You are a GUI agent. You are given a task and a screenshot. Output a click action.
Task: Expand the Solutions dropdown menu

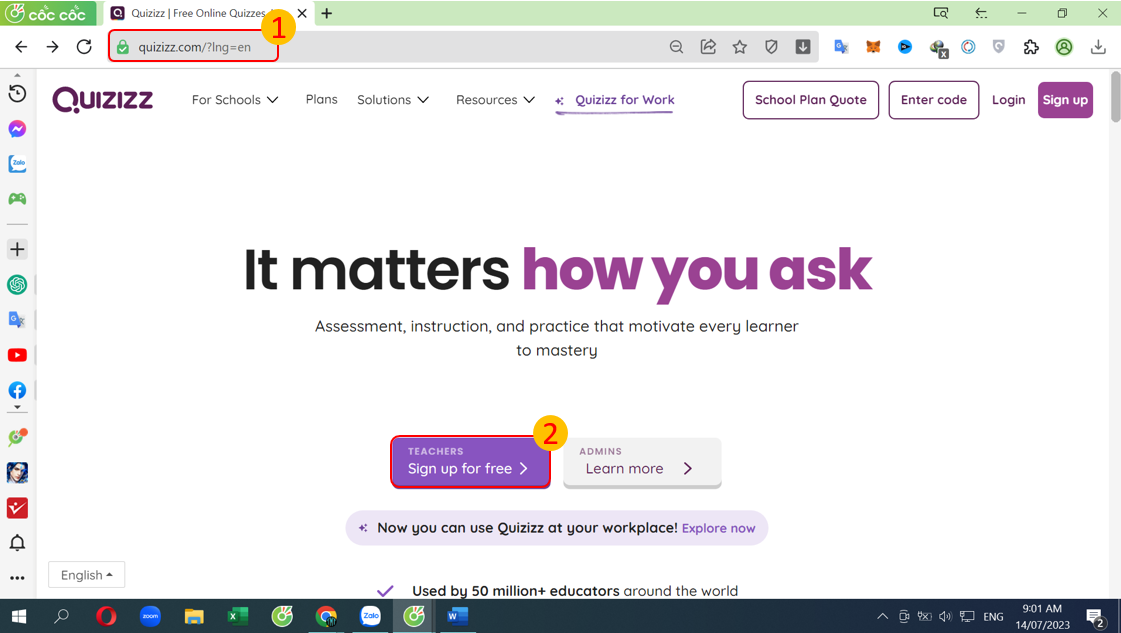(x=393, y=100)
